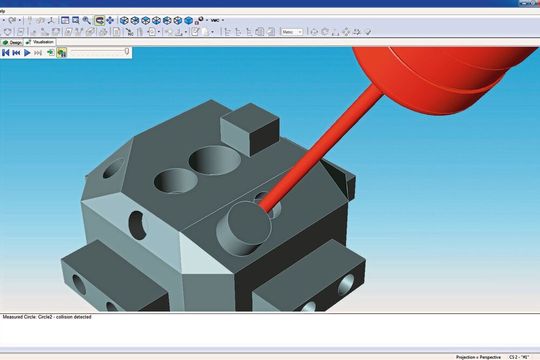Image resolution: width=540 pixels, height=360 pixels.
Task: Click the green arrow icon beside playback controls
Action: click(x=51, y=52)
